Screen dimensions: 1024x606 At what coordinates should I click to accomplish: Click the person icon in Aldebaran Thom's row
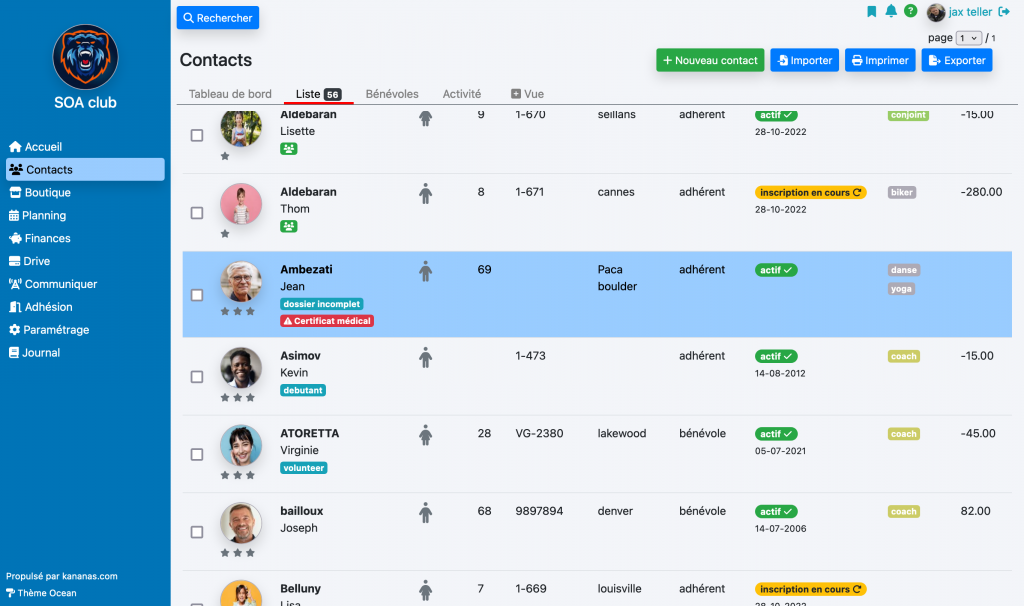coord(426,193)
